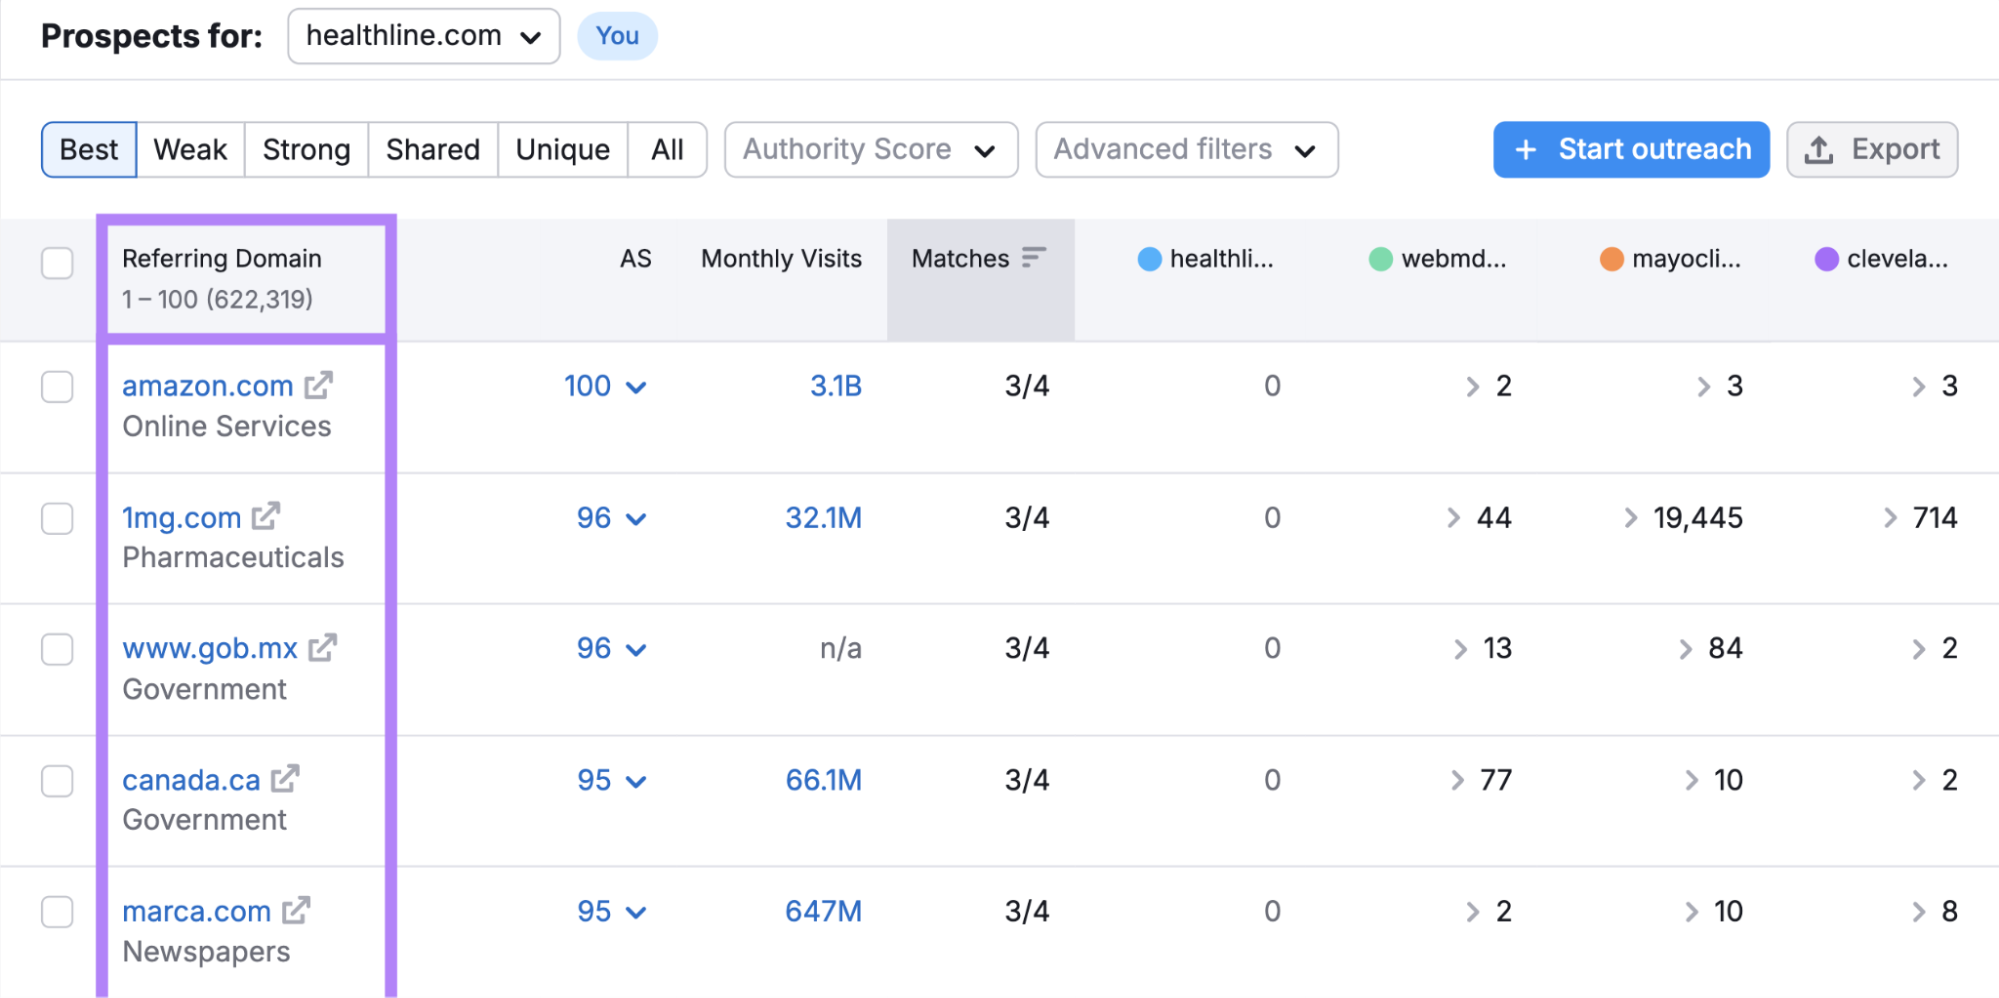Open external link icon beside www.gob.mx
Screen dimensions: 1999x998
point(322,648)
